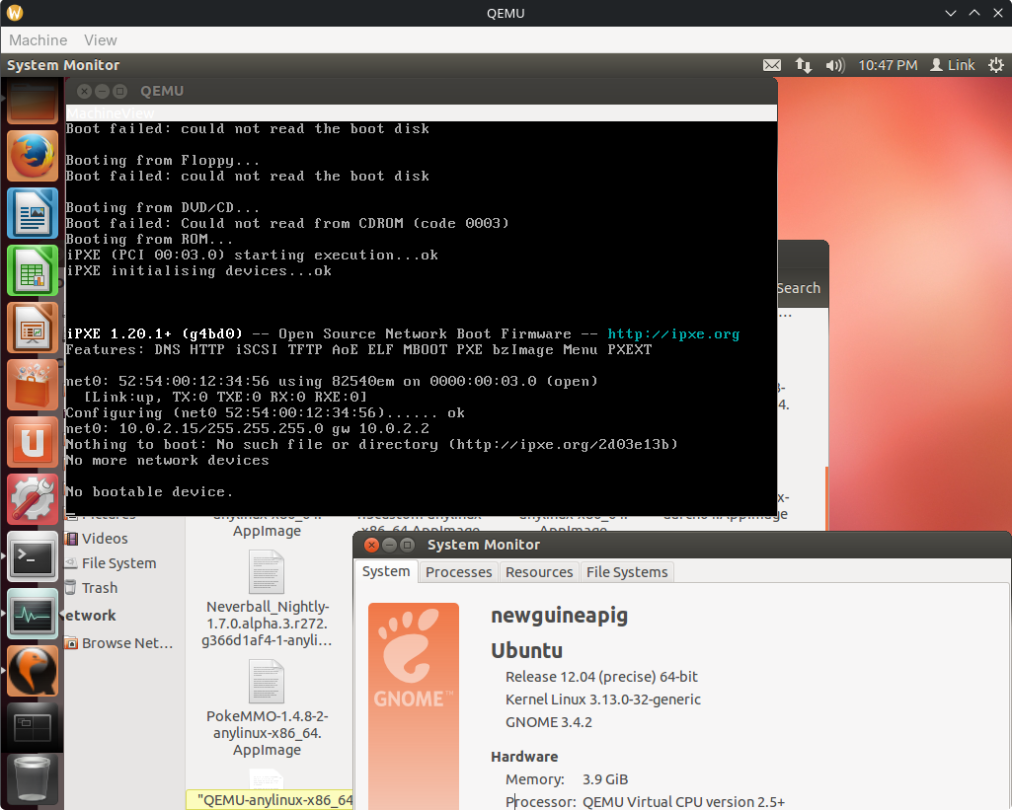This screenshot has width=1012, height=810.
Task: Select the System tab in System Monitor
Action: point(386,571)
